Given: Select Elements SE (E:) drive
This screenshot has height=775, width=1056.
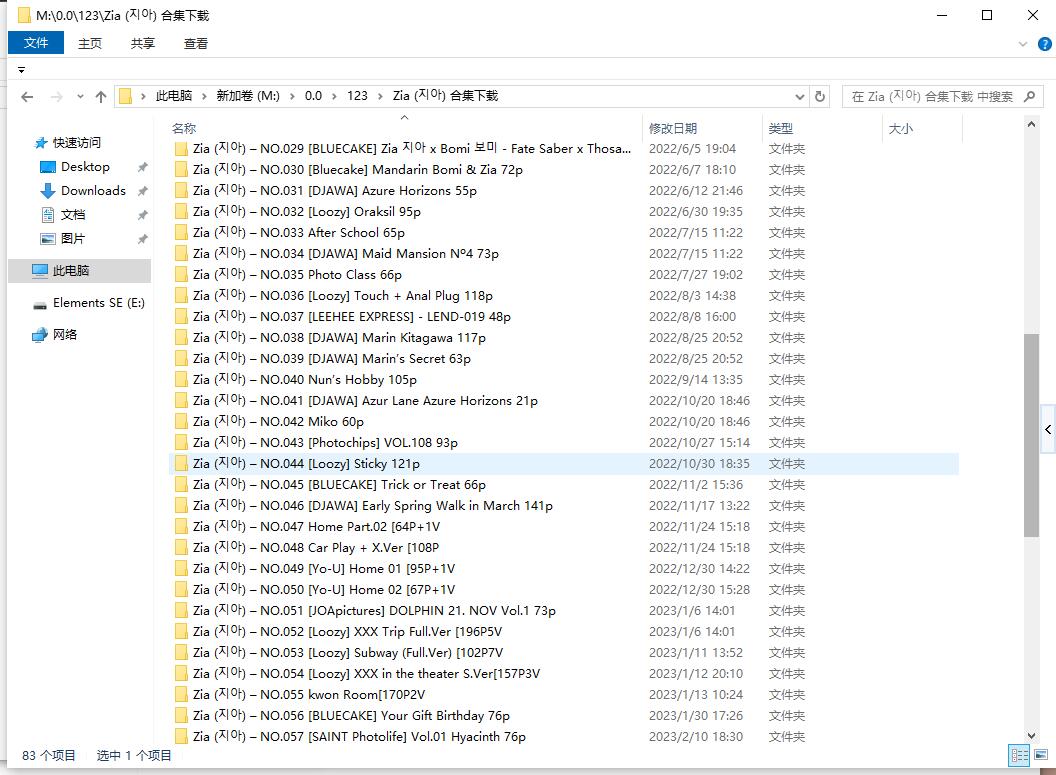Looking at the screenshot, I should click(98, 303).
